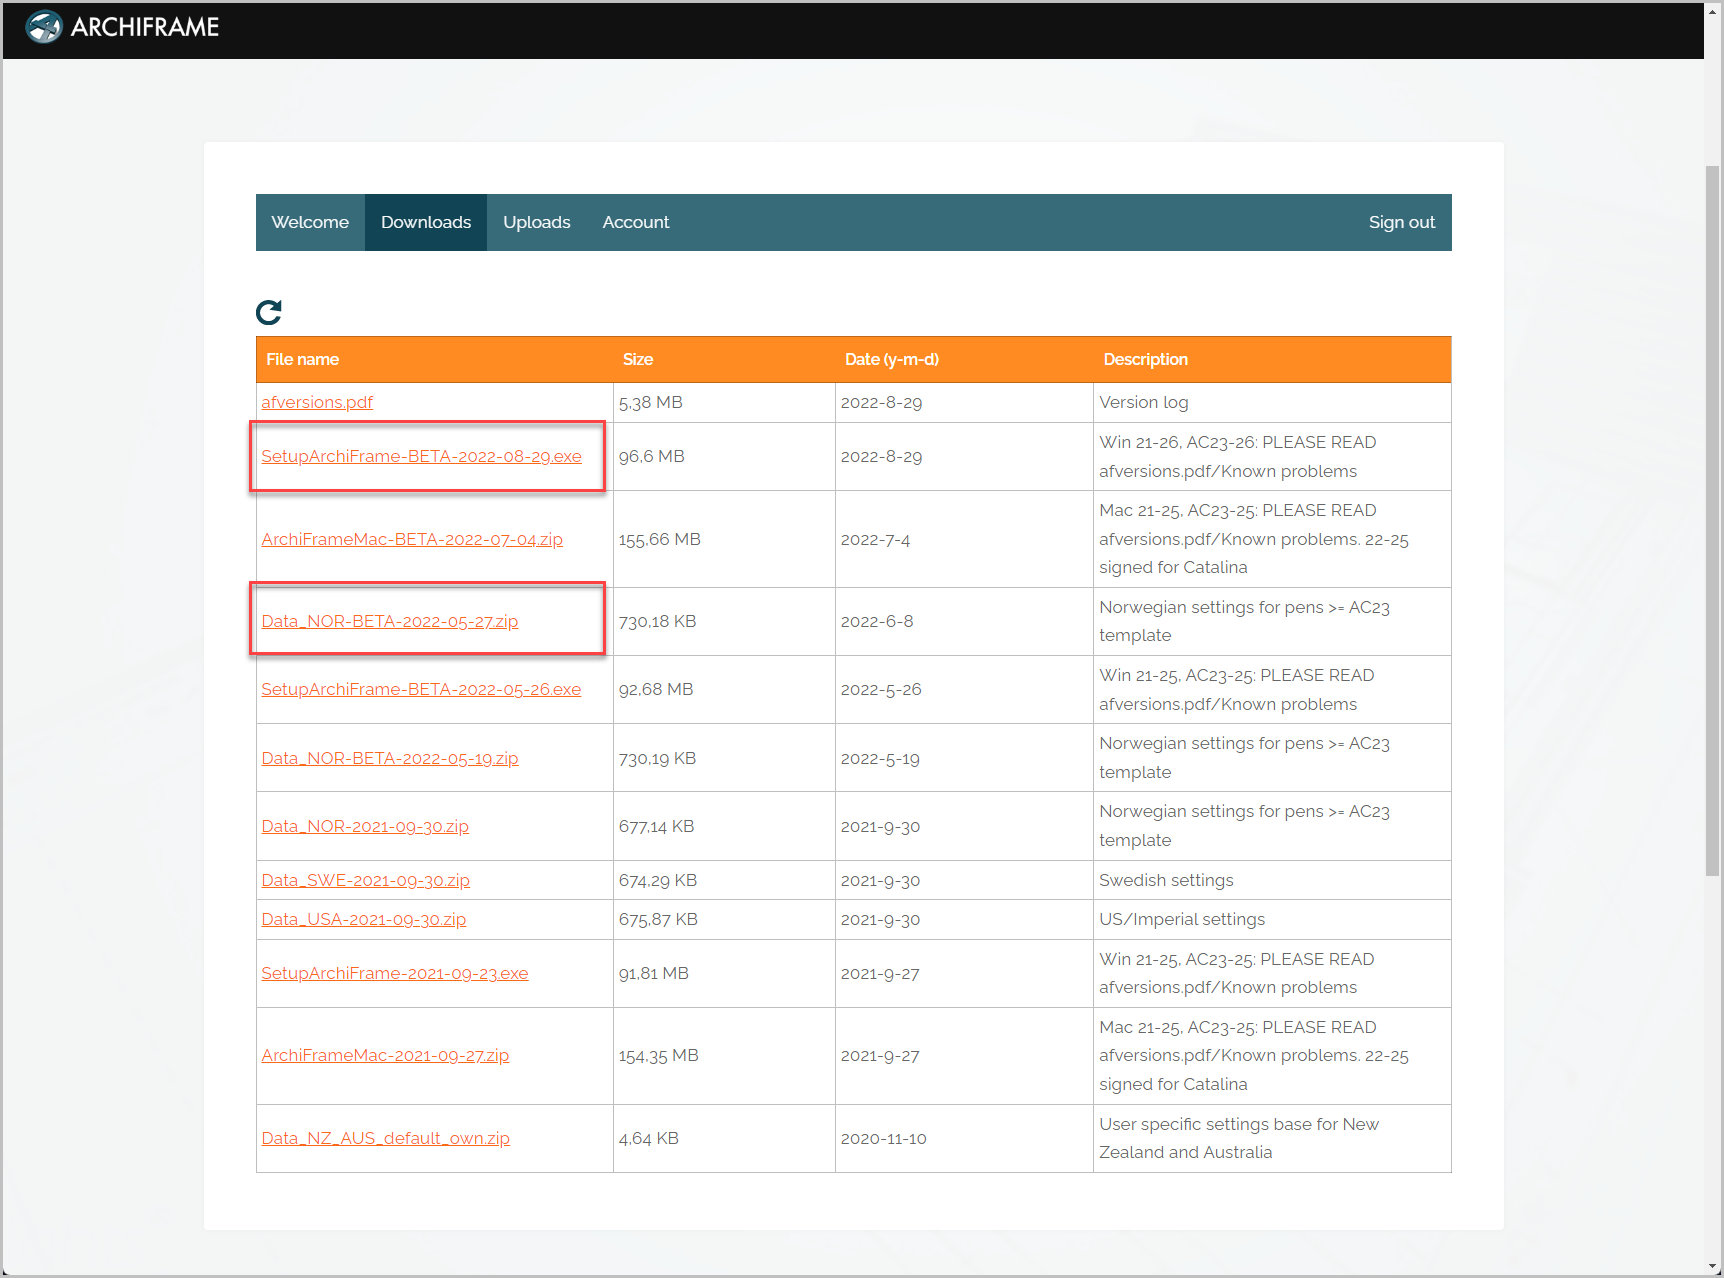Open the Welcome tab

310,222
